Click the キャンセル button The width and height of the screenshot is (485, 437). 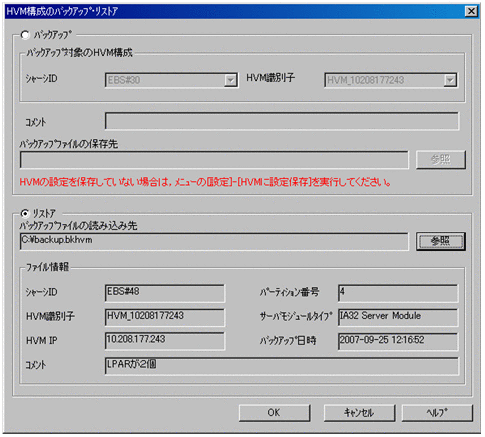pos(359,413)
